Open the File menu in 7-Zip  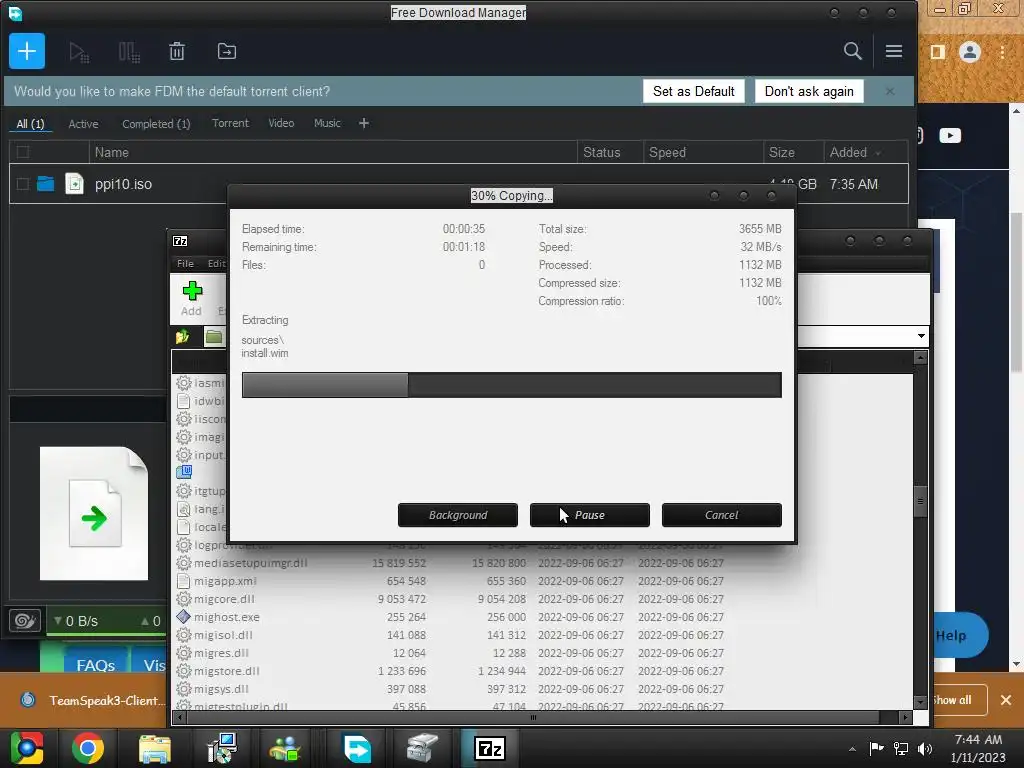[185, 263]
